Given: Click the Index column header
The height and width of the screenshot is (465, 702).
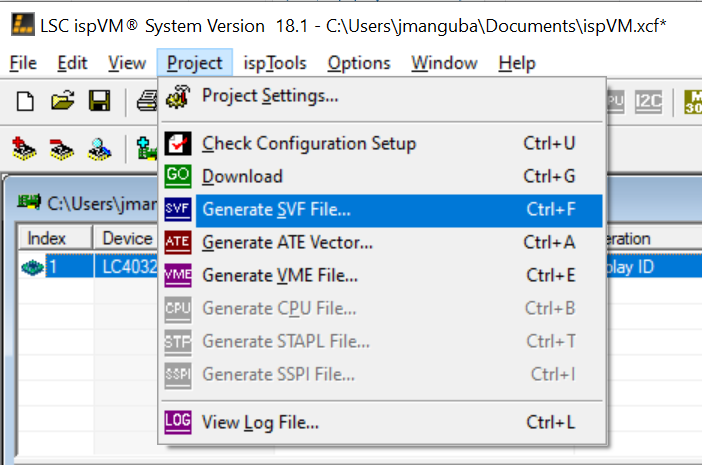Looking at the screenshot, I should pyautogui.click(x=47, y=238).
